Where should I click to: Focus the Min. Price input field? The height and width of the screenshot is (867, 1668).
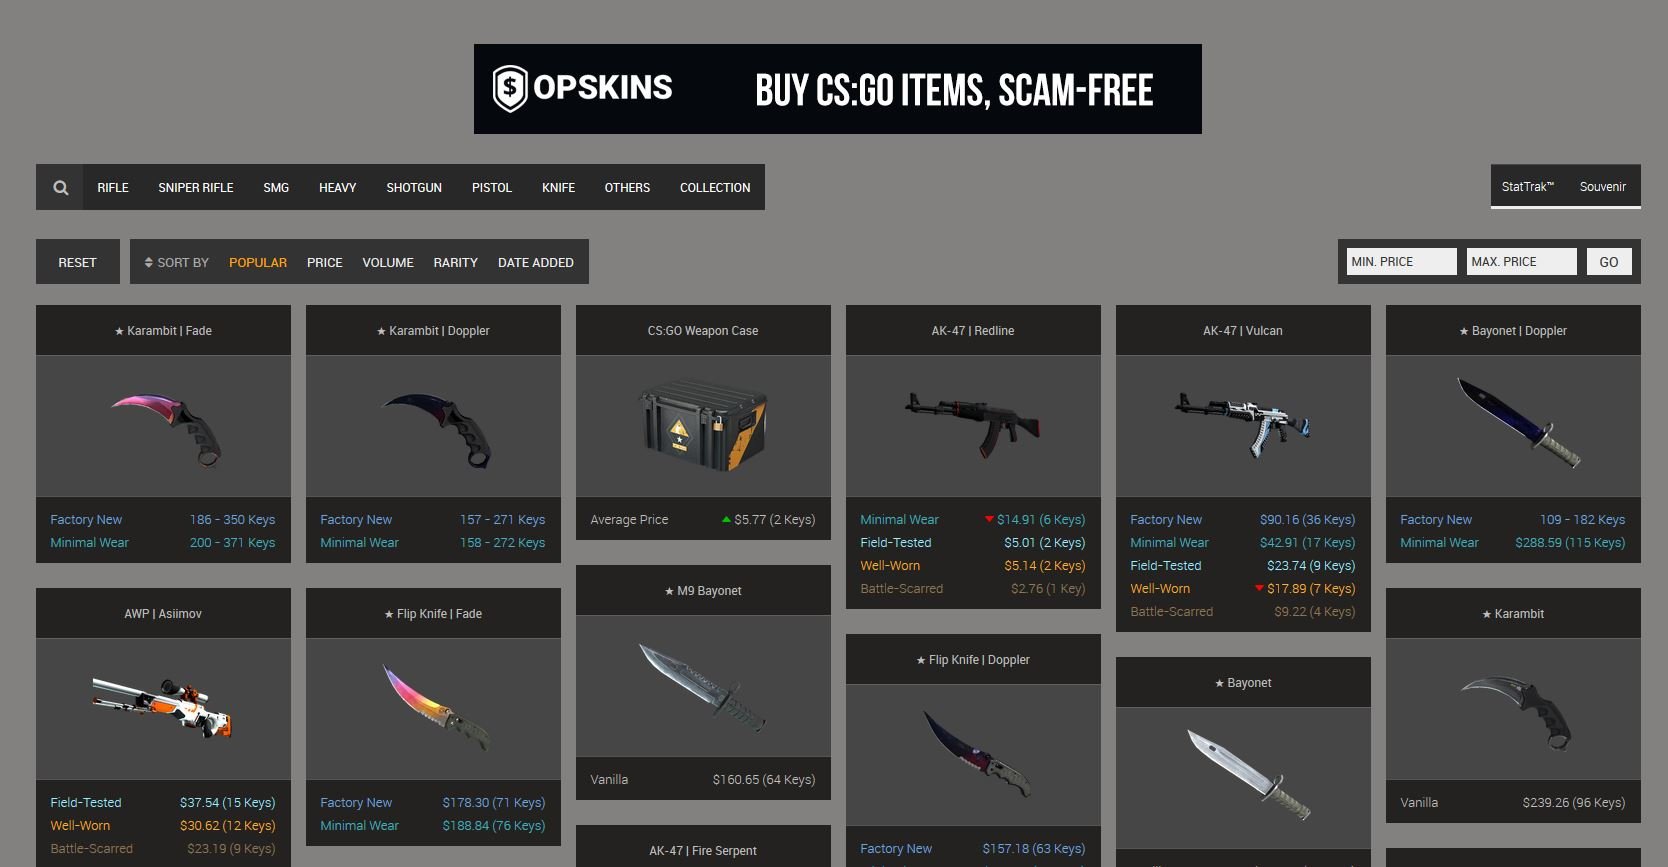[1401, 262]
